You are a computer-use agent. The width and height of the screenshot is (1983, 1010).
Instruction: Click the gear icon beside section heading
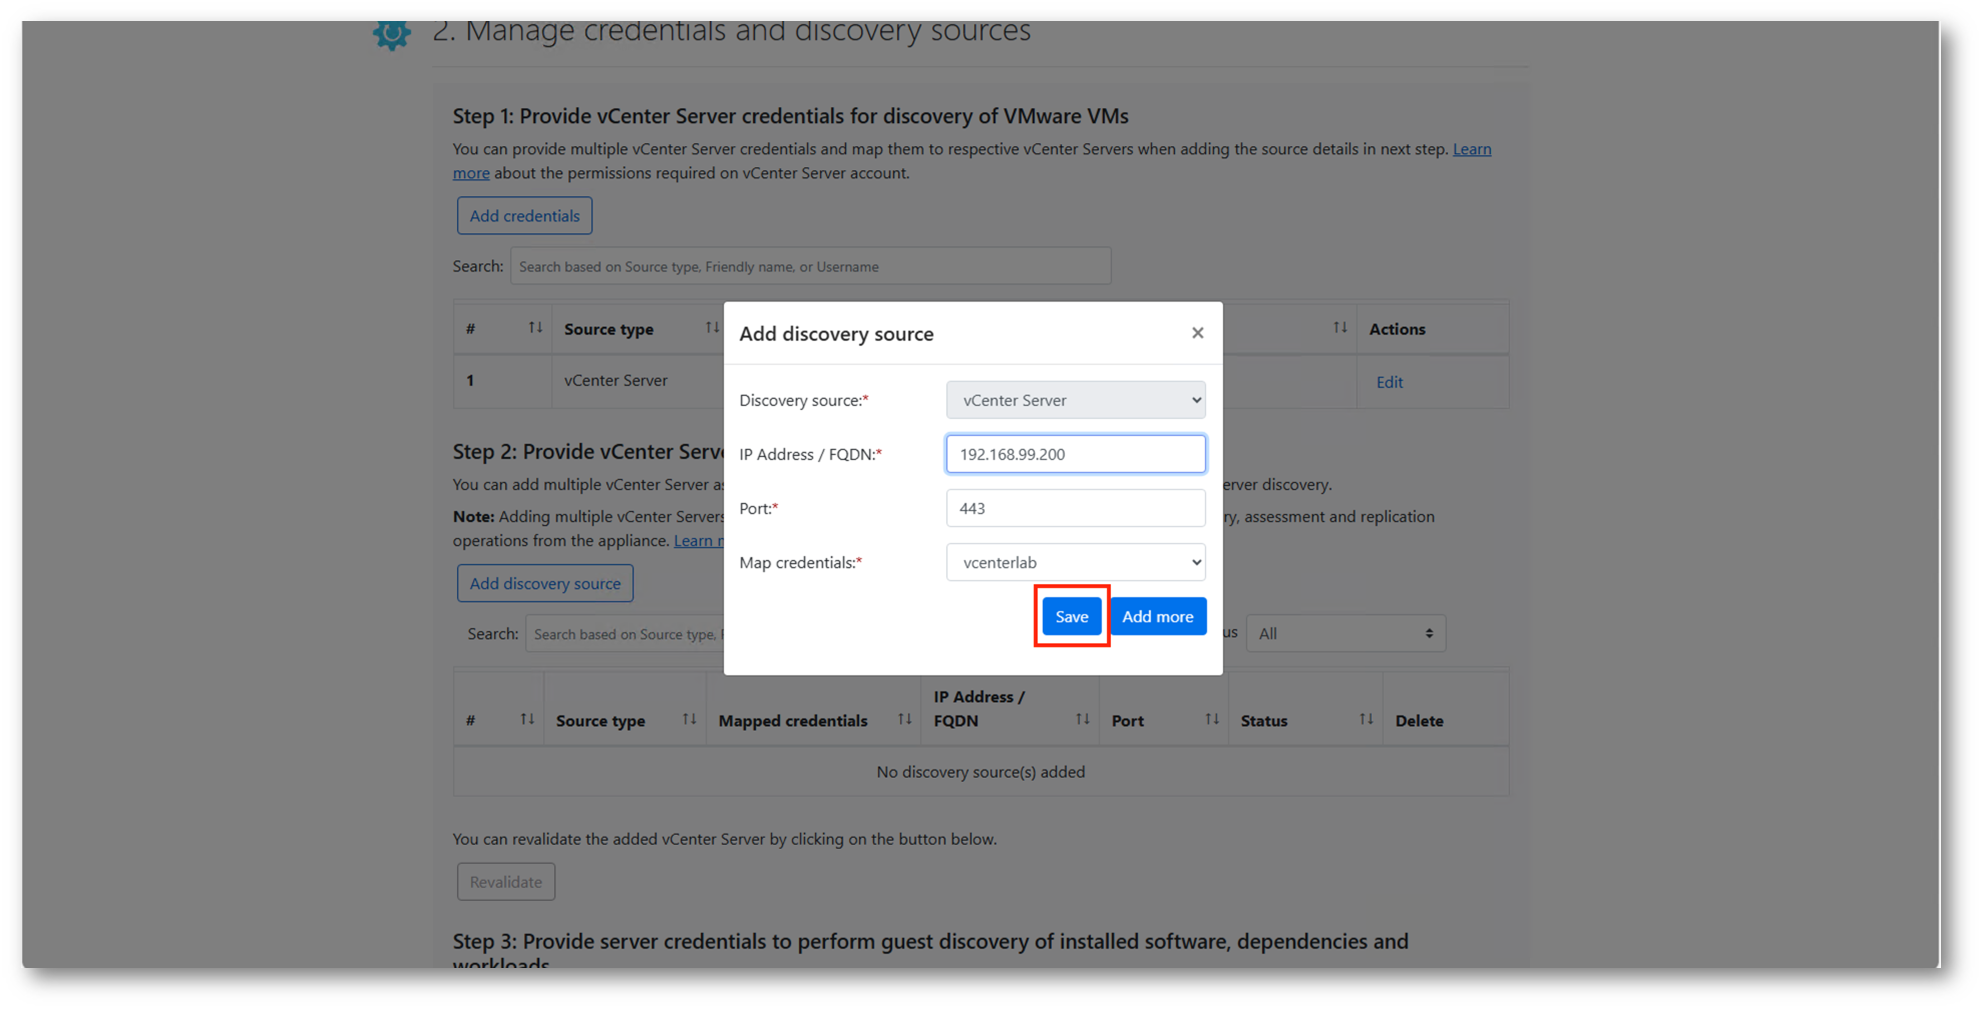[x=392, y=33]
